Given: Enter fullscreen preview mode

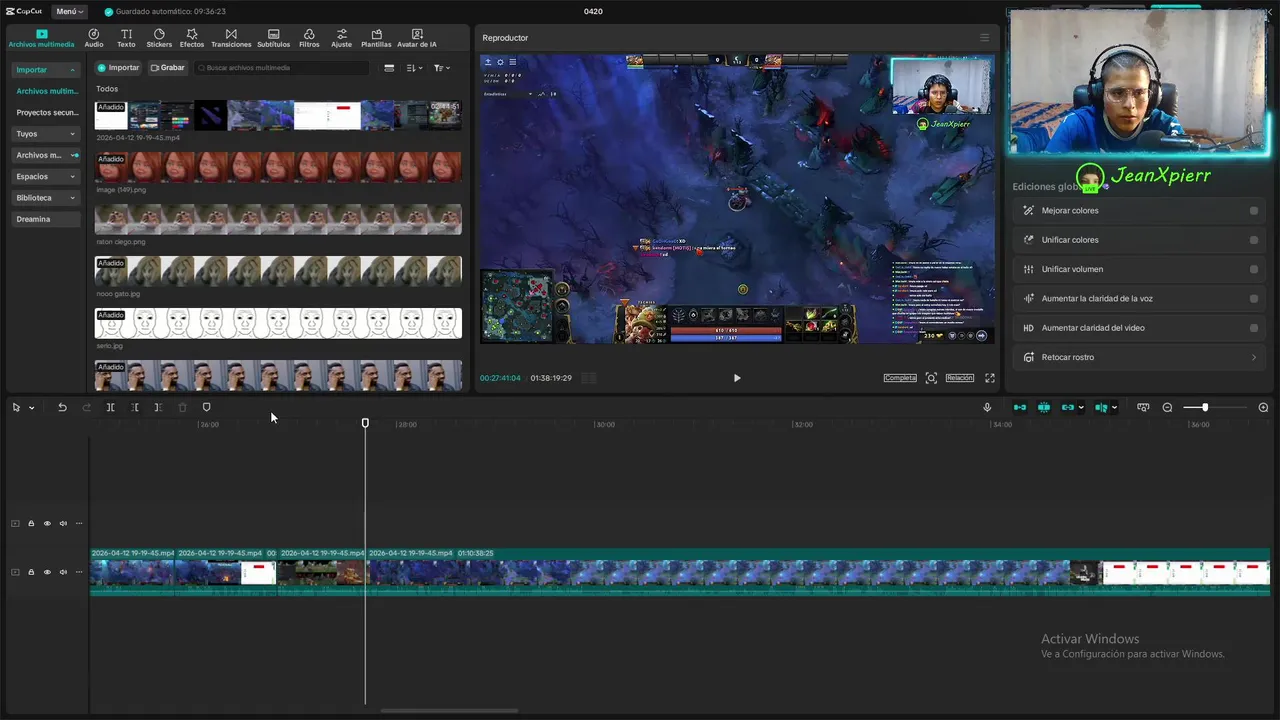Looking at the screenshot, I should tap(990, 378).
